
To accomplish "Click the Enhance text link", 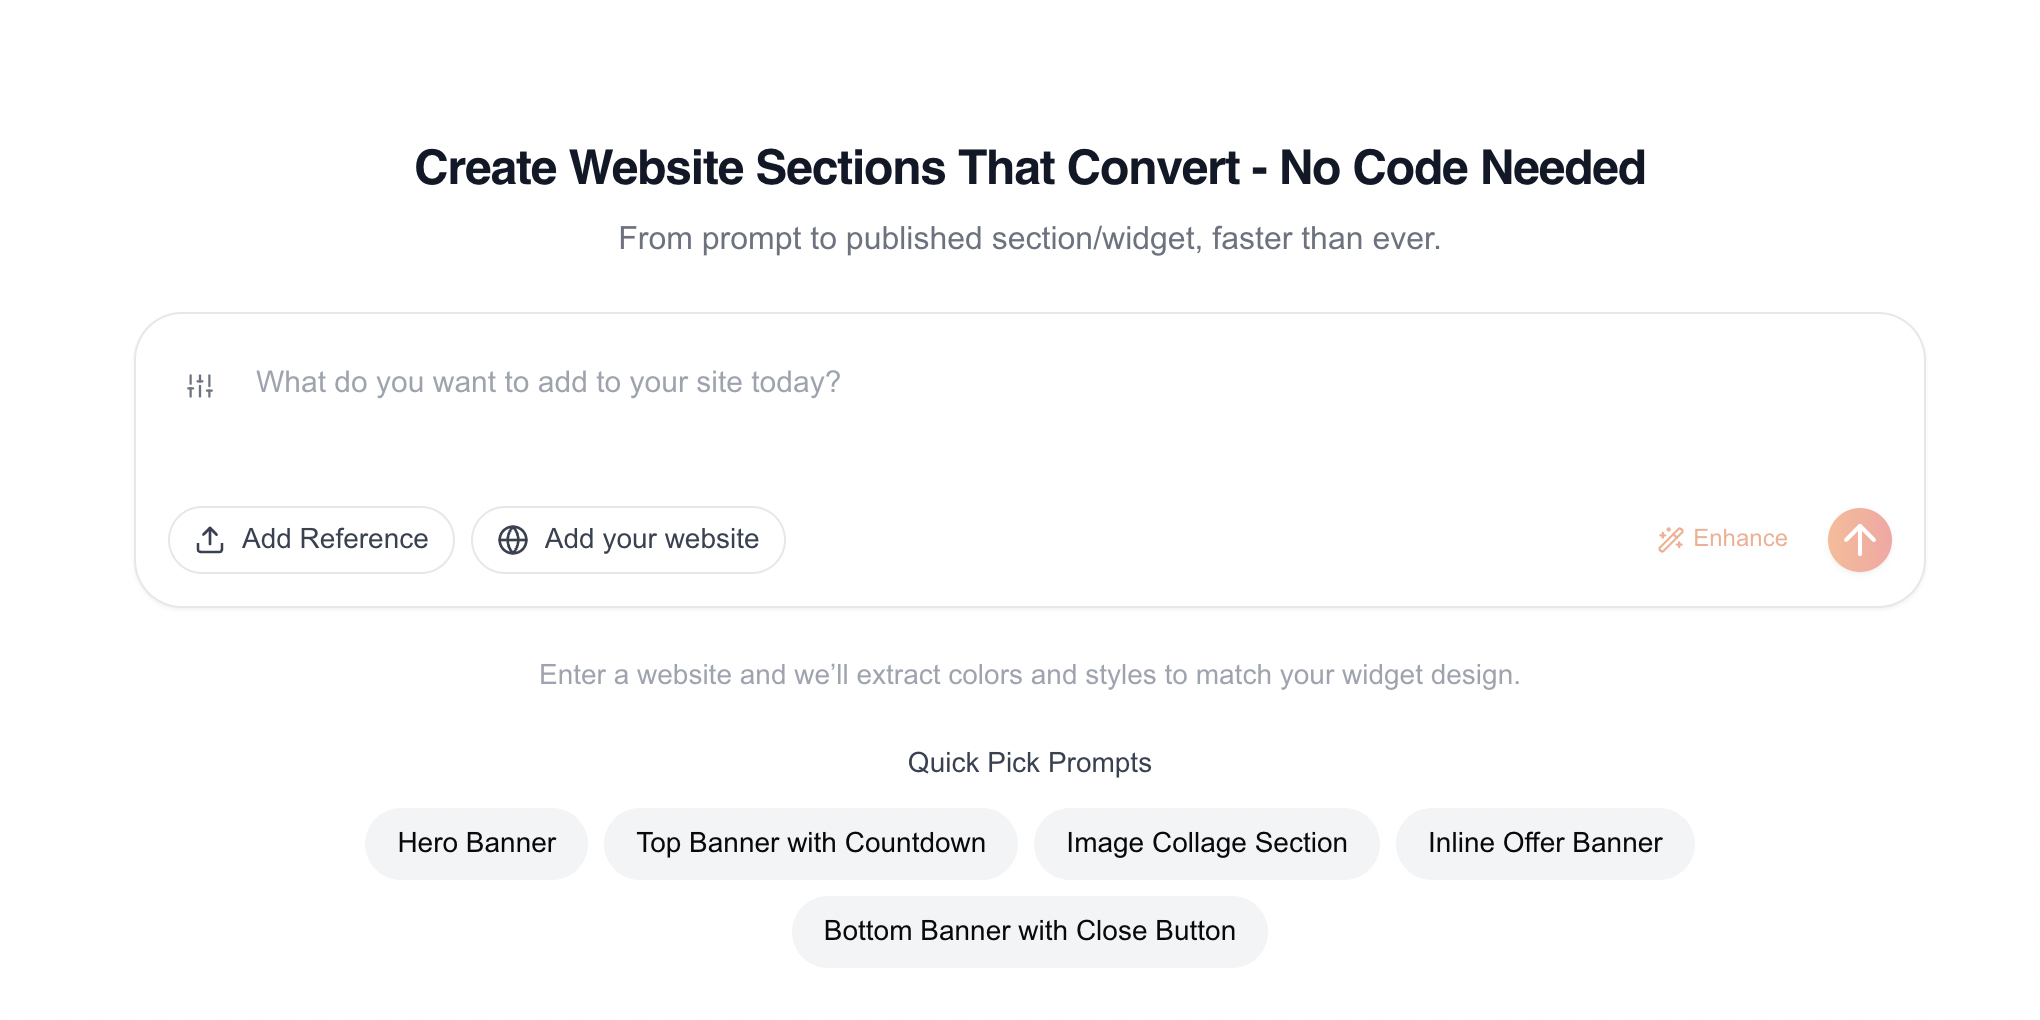I will point(1739,539).
